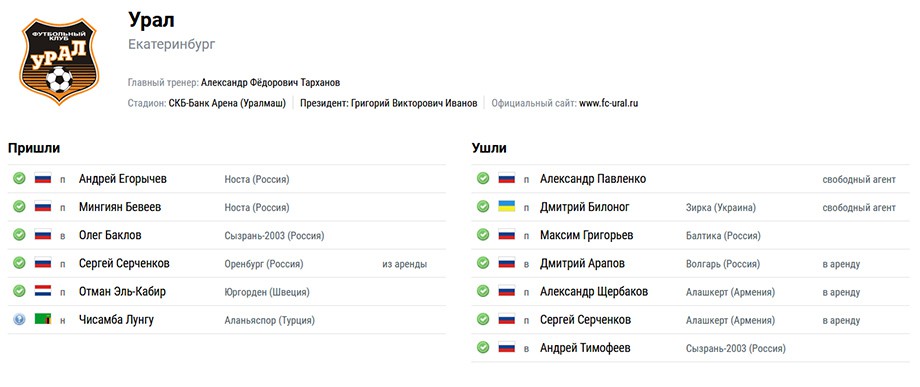Click the Ukraine flag next to Дмитрий Билоног
This screenshot has height=387, width=920.
(506, 206)
